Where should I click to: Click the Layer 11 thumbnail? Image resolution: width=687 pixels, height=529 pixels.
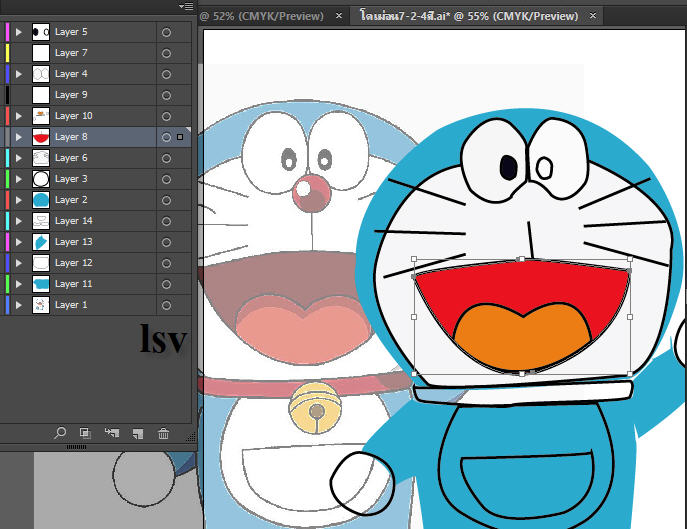(41, 284)
